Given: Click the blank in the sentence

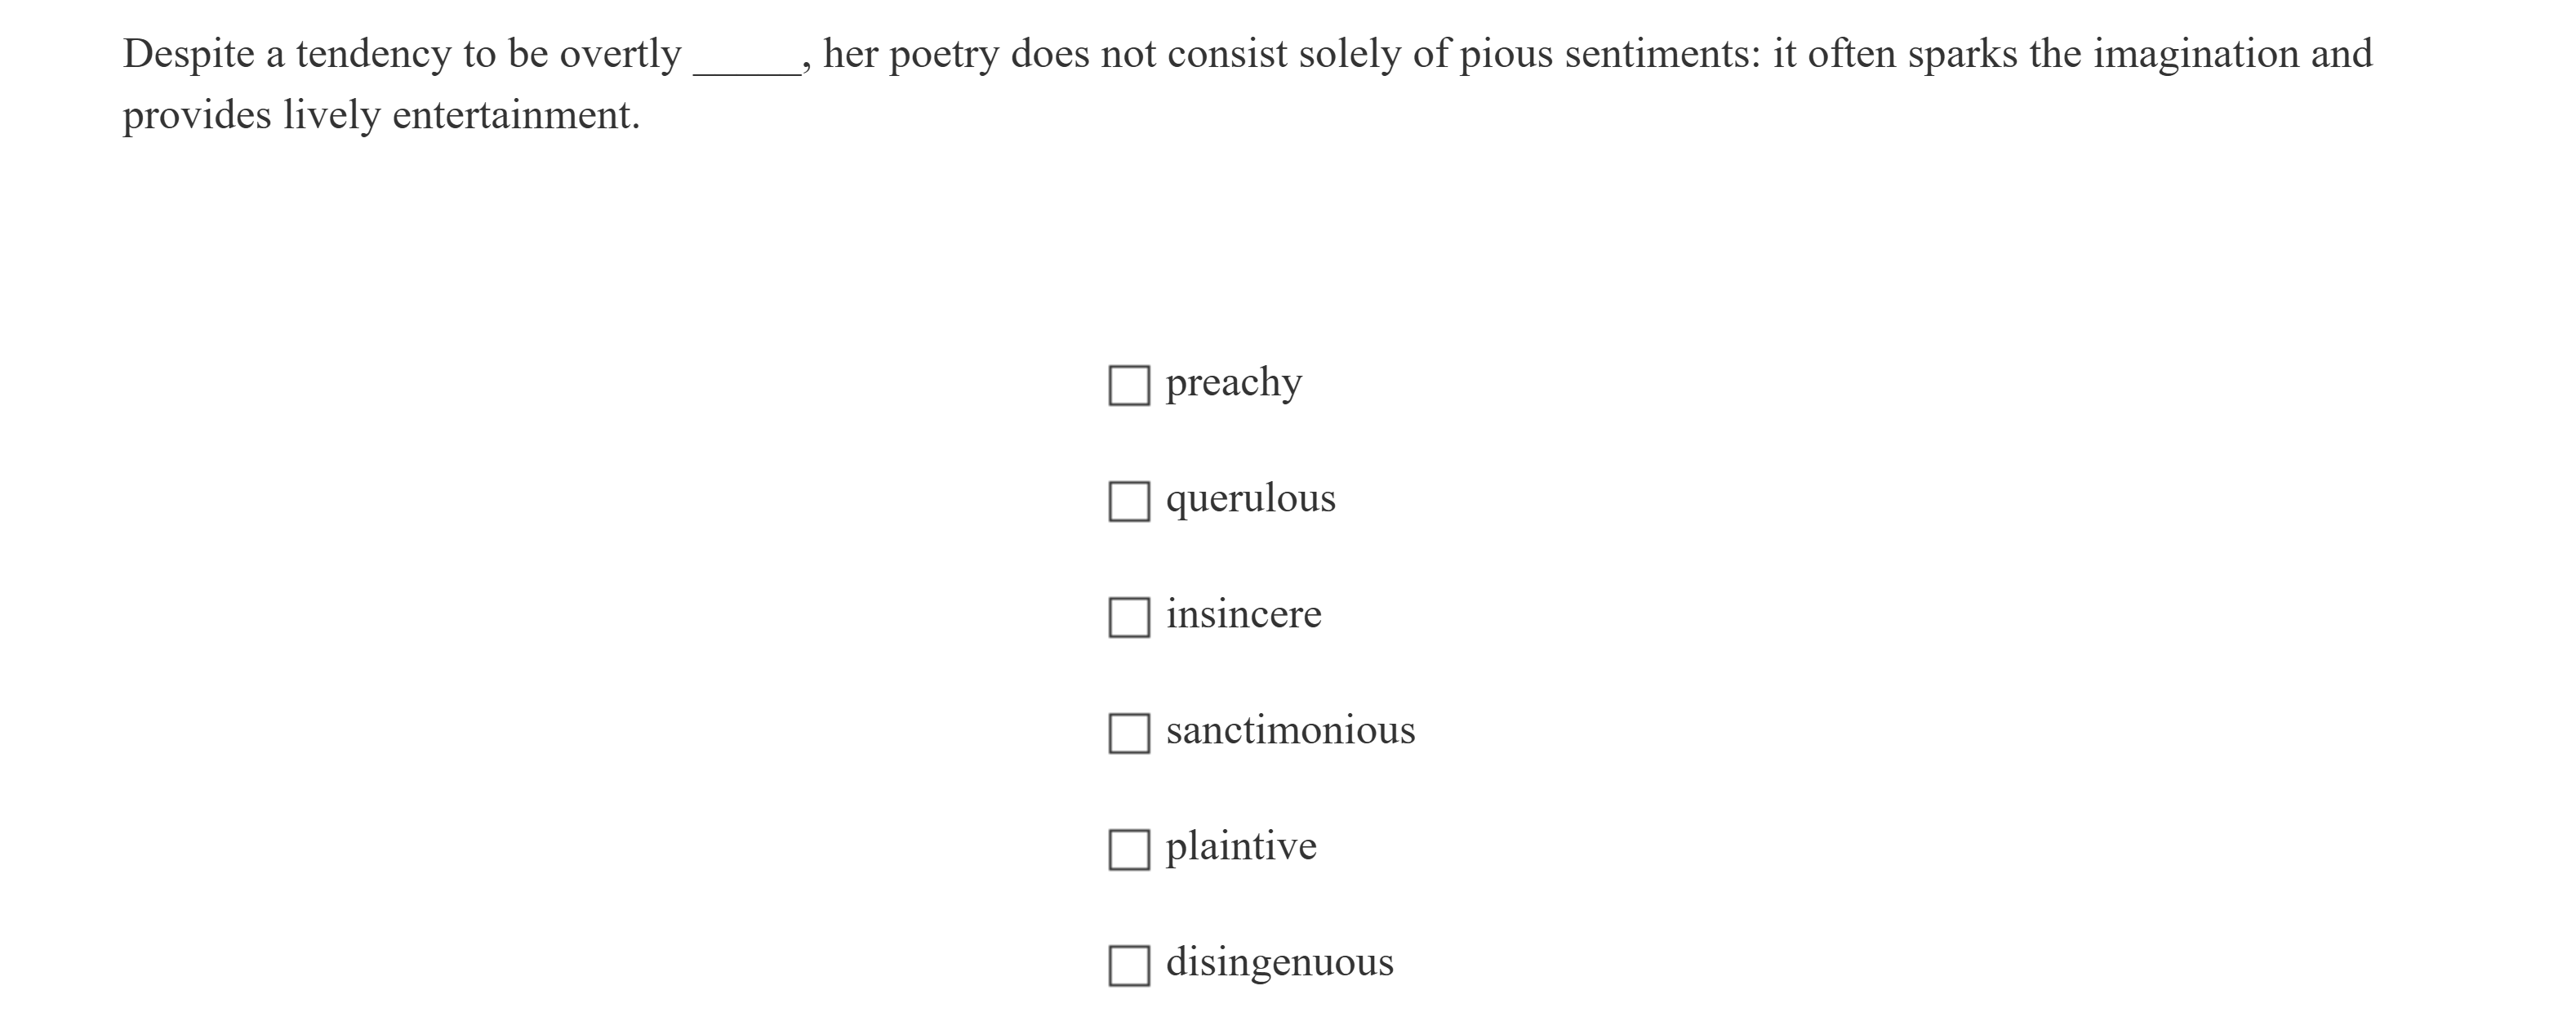Looking at the screenshot, I should click(x=746, y=58).
